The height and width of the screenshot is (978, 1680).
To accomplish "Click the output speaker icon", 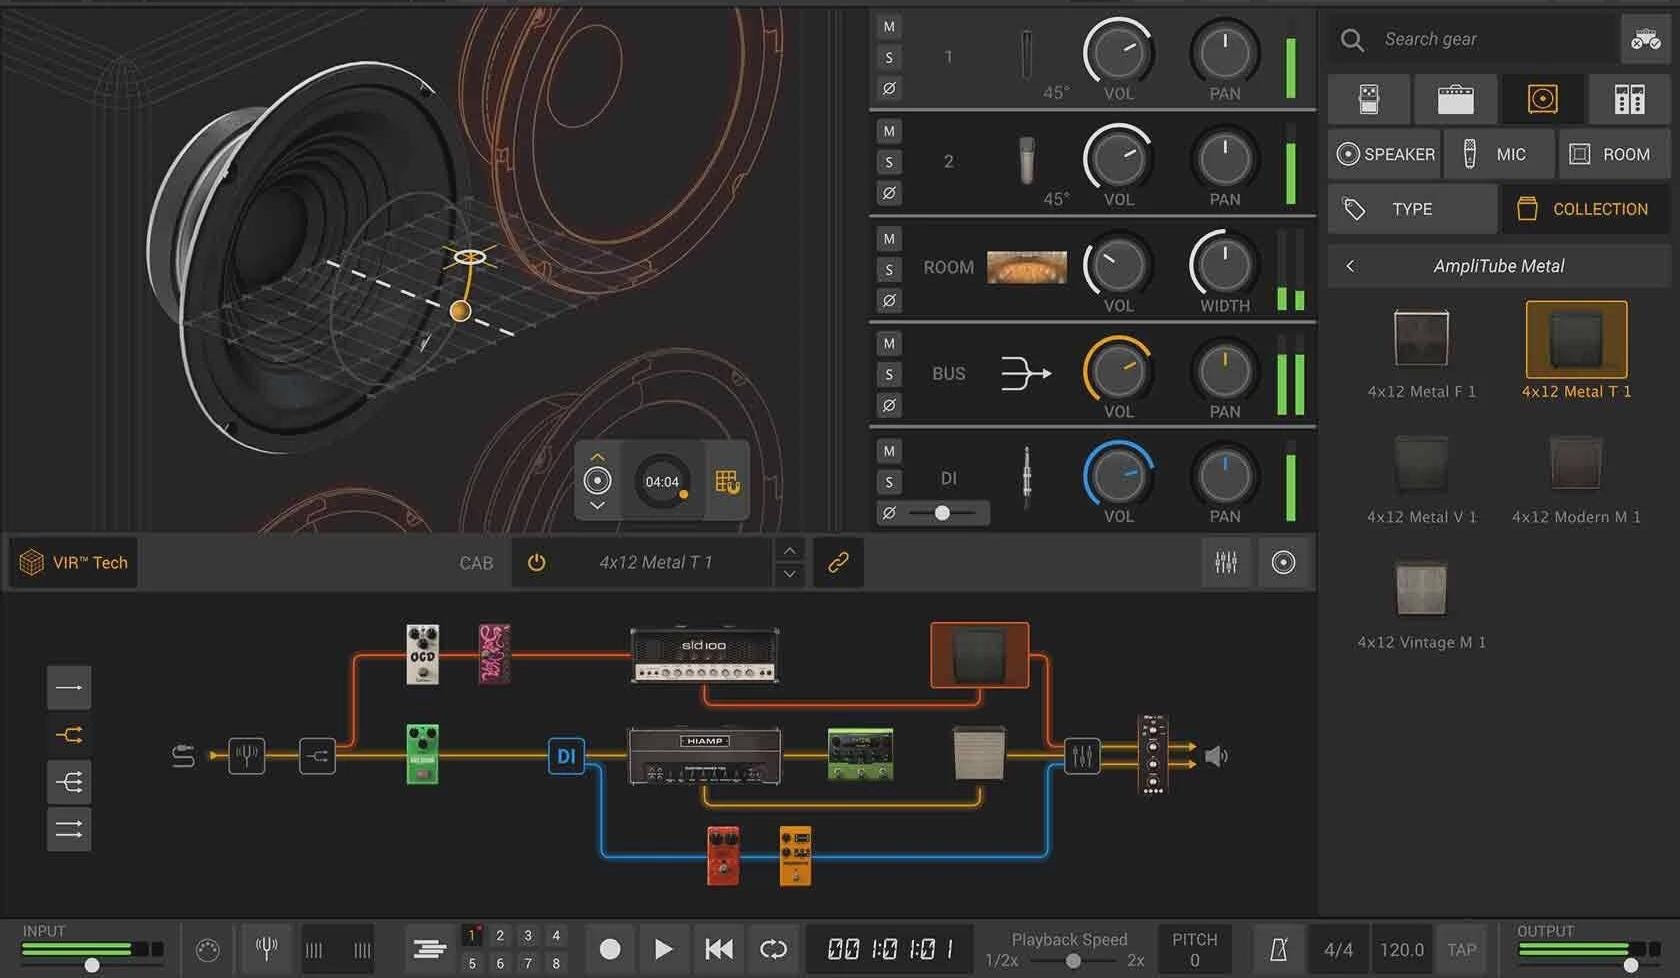I will click(x=1216, y=756).
